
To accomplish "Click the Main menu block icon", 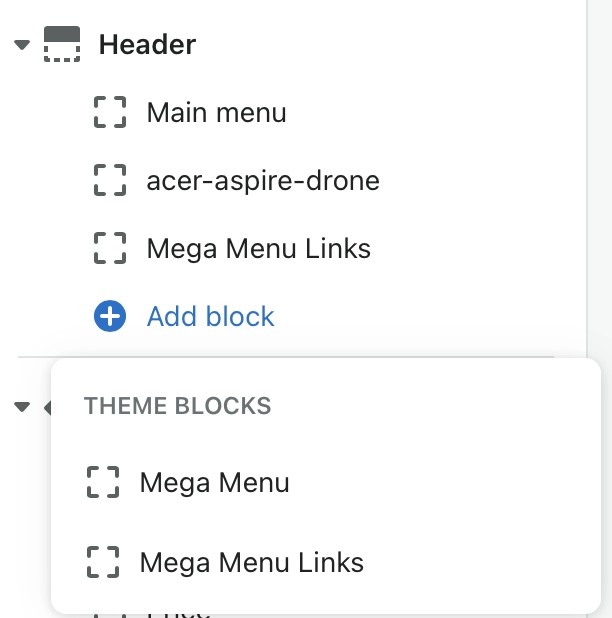I will 110,112.
